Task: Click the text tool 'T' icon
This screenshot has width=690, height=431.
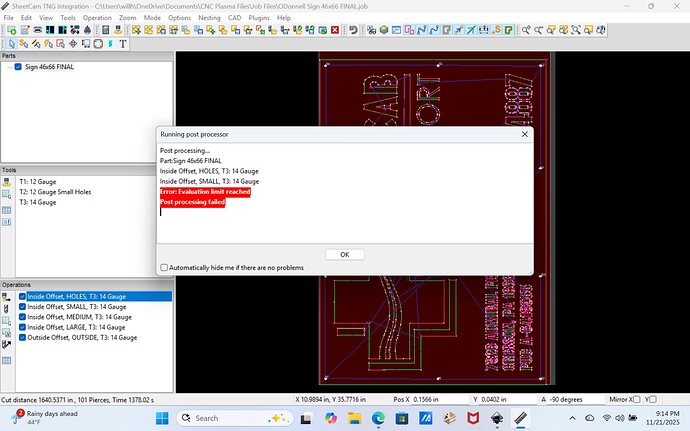Action: click(123, 44)
